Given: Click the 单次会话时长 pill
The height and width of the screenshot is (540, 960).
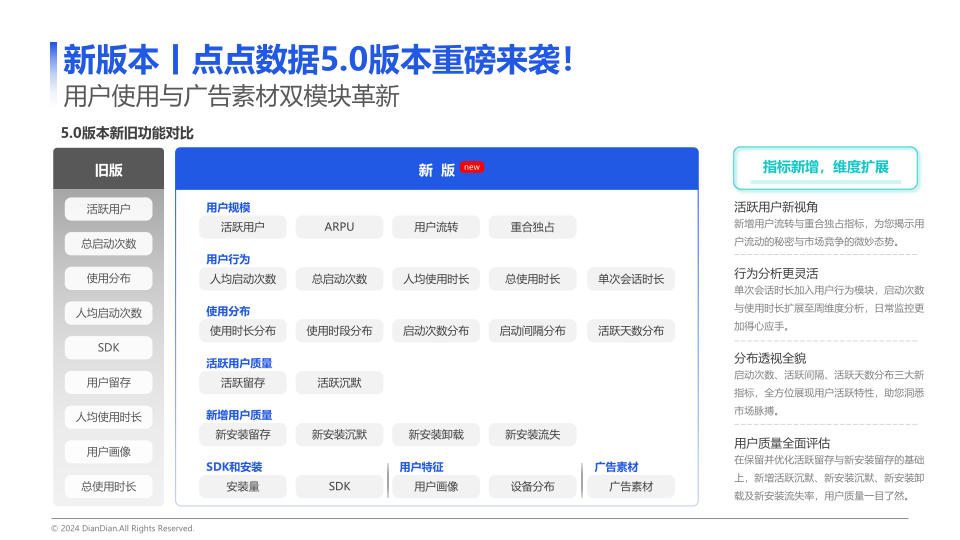Looking at the screenshot, I should coord(631,279).
